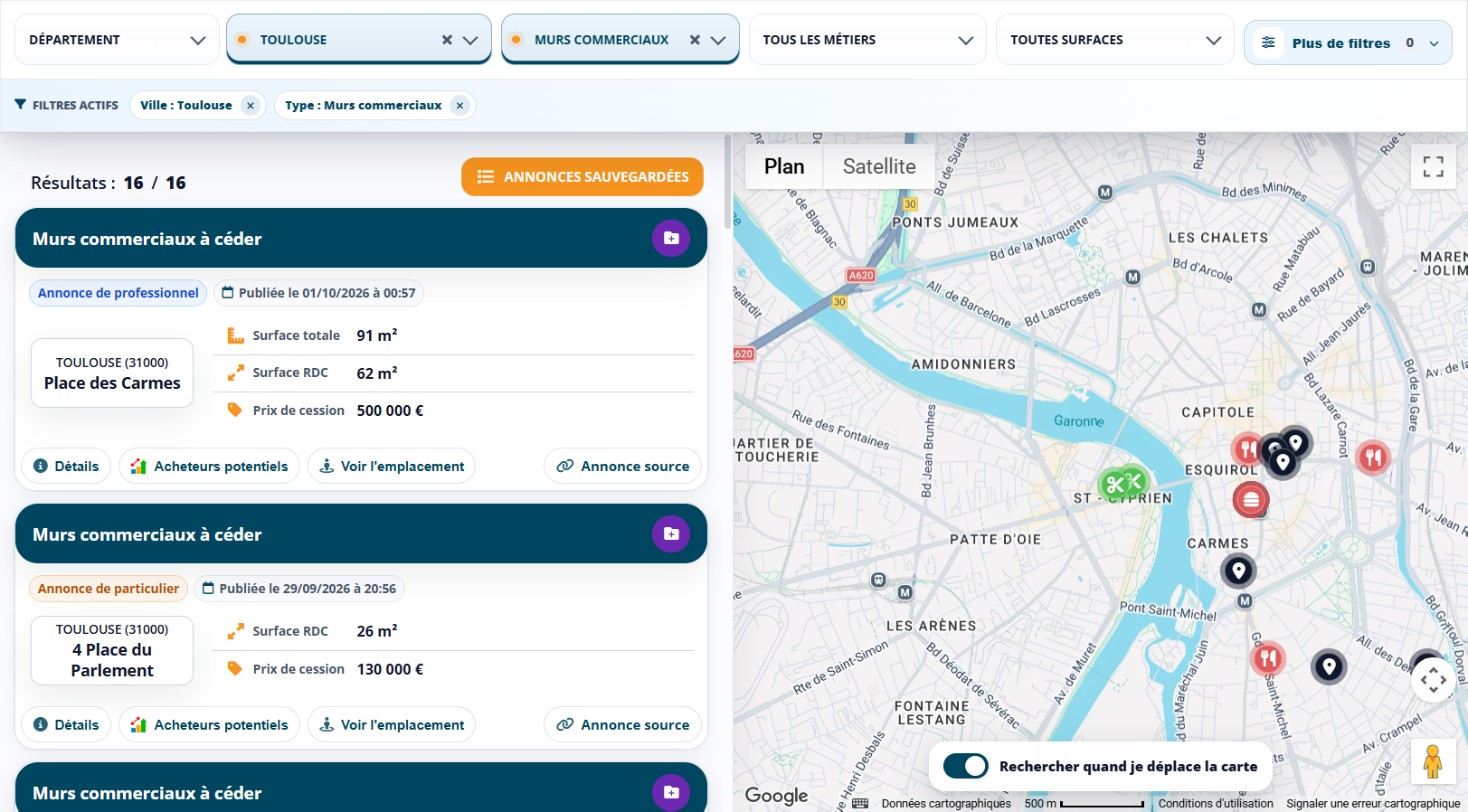Open map camera pan controls

coord(1433,680)
